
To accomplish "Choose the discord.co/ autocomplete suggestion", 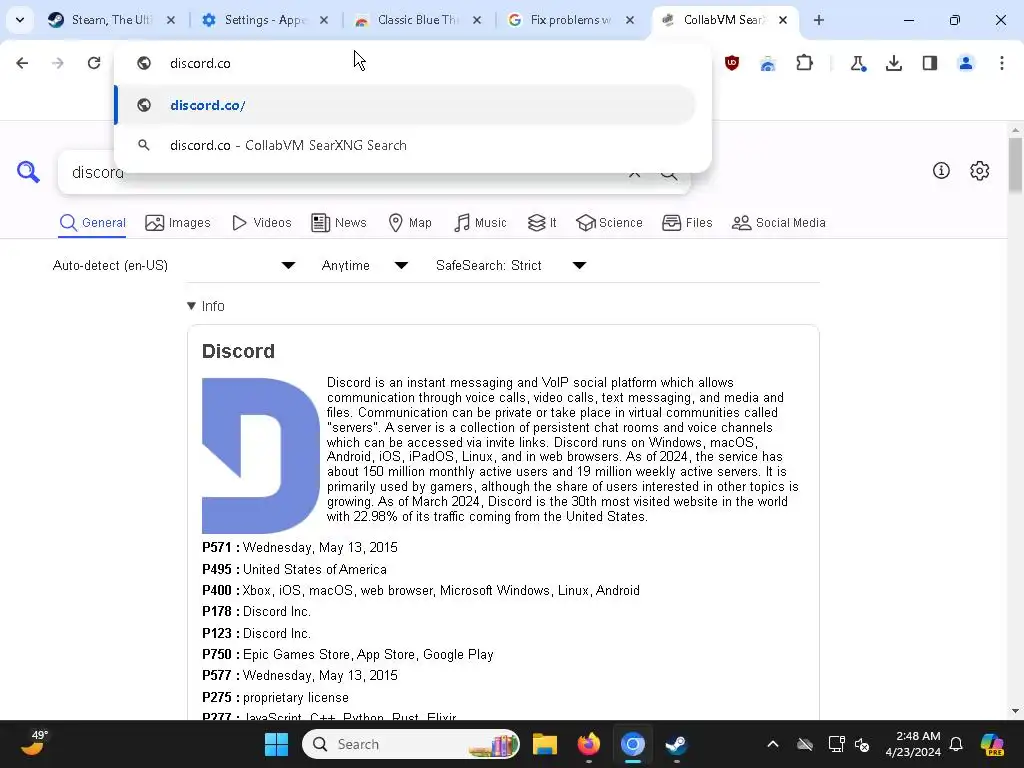I will tap(405, 105).
